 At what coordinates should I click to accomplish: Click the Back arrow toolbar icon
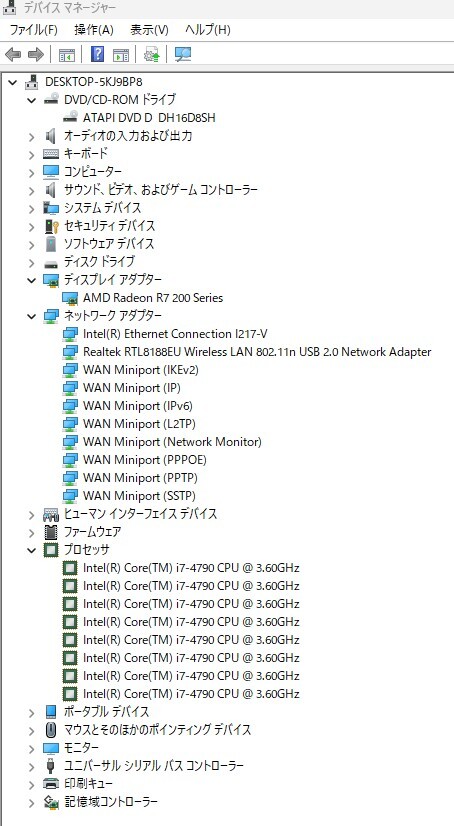click(13, 54)
